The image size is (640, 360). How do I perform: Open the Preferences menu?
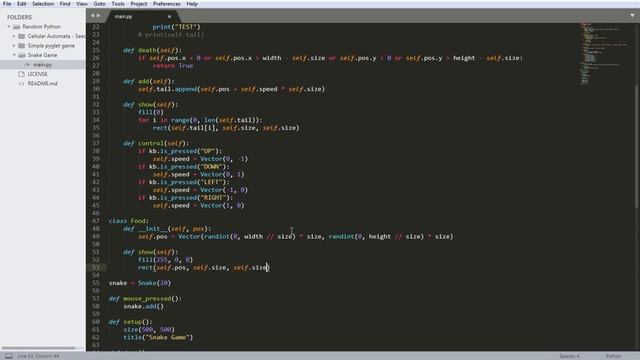point(167,4)
